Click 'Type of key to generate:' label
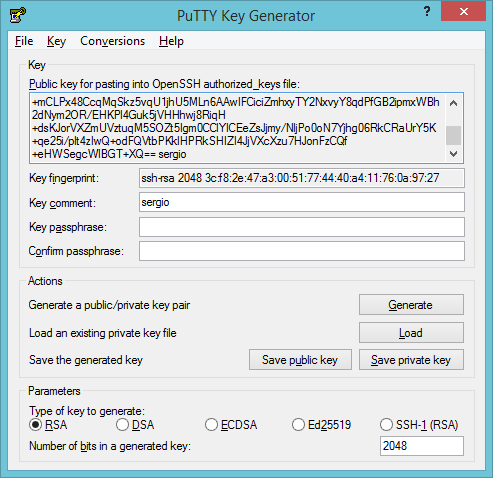The image size is (493, 478). coord(87,411)
